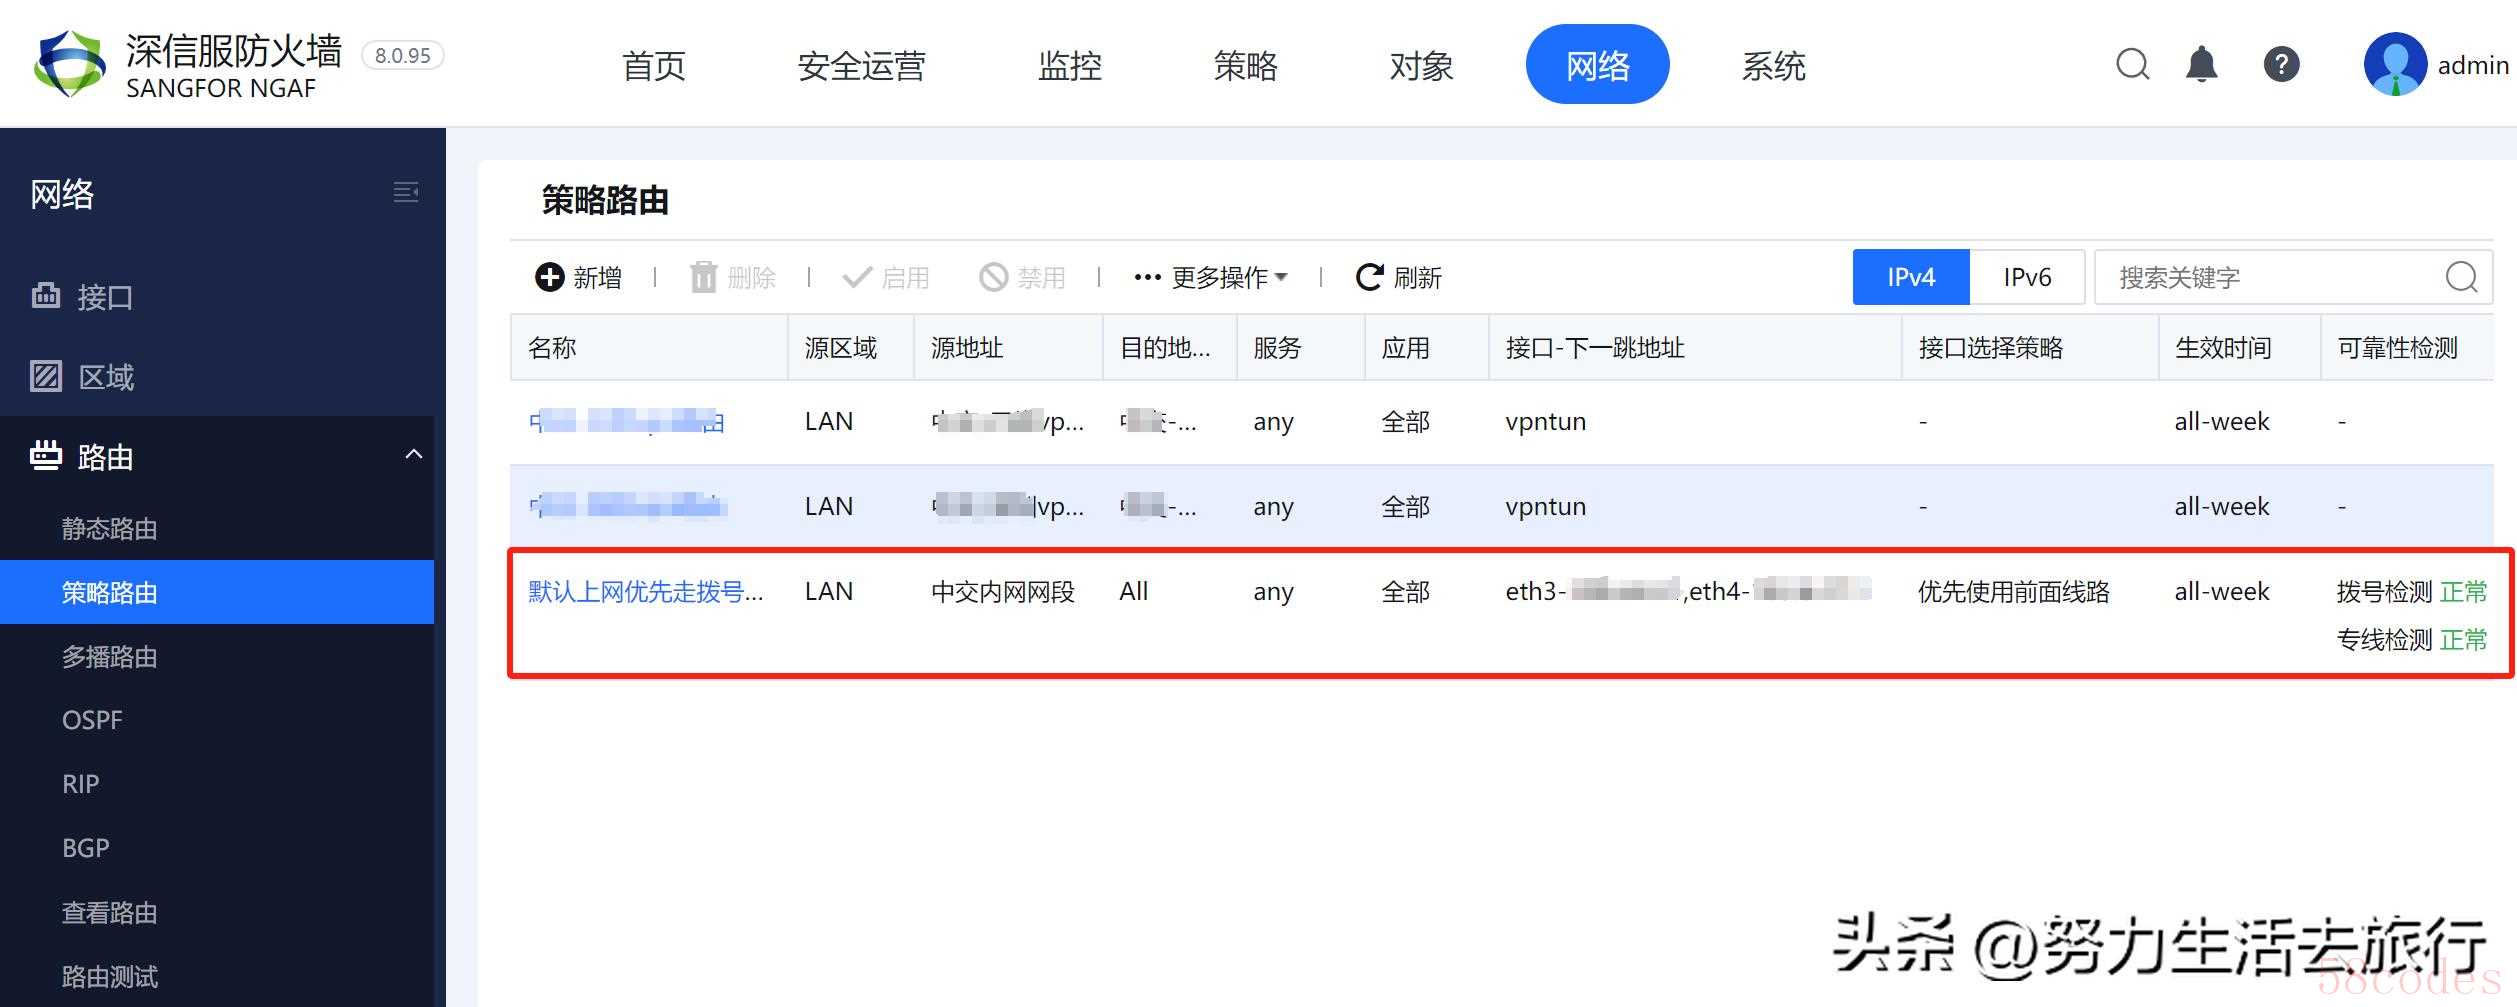Viewport: 2517px width, 1007px height.
Task: Open the 默认上网优先走拨号 policy link
Action: click(x=645, y=592)
